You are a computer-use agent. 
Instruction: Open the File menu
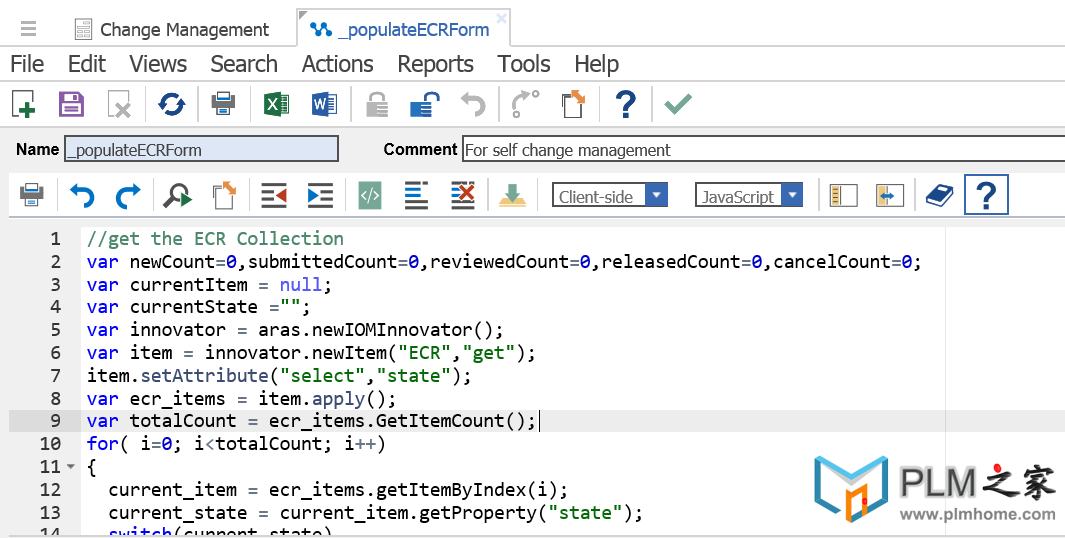pos(27,64)
